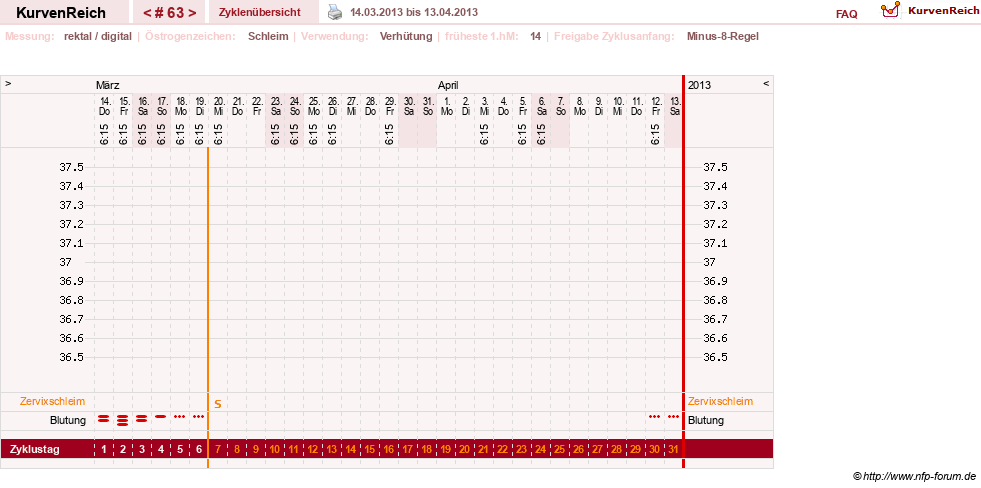Image resolution: width=981 pixels, height=488 pixels.
Task: Select cycle day 7 in Zyklustag row
Action: coord(218,449)
